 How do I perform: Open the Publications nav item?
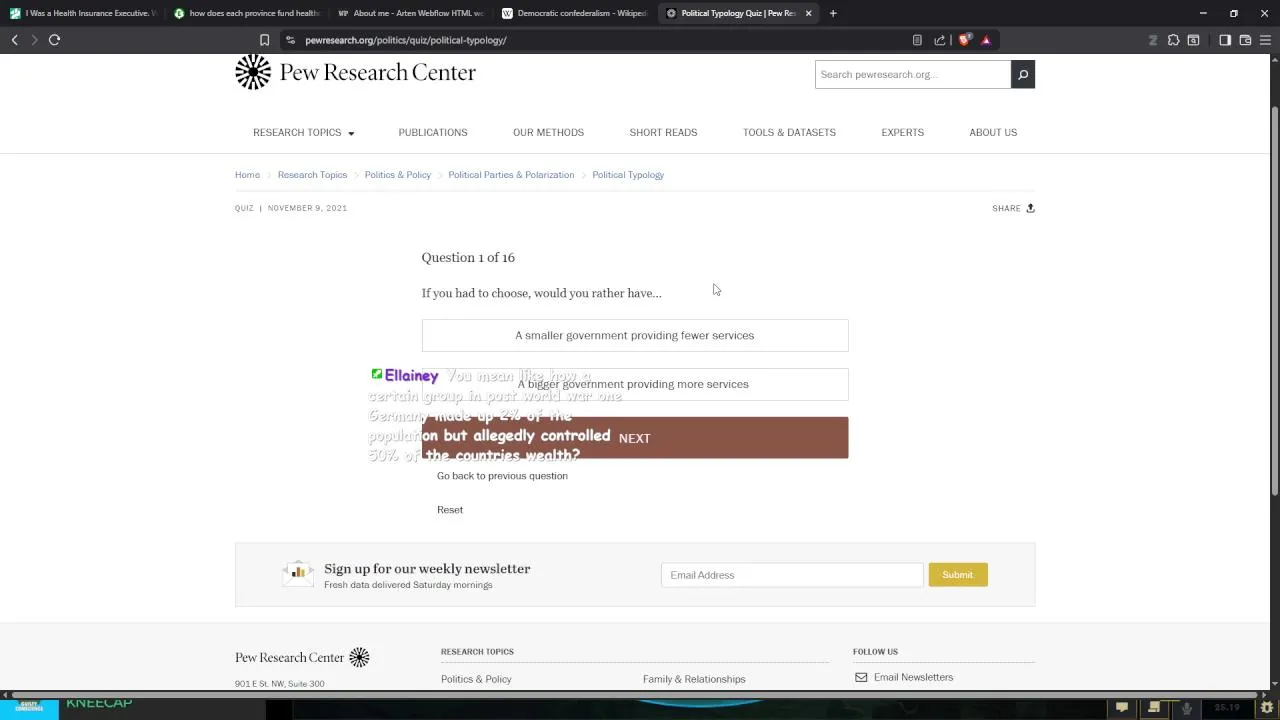(433, 132)
